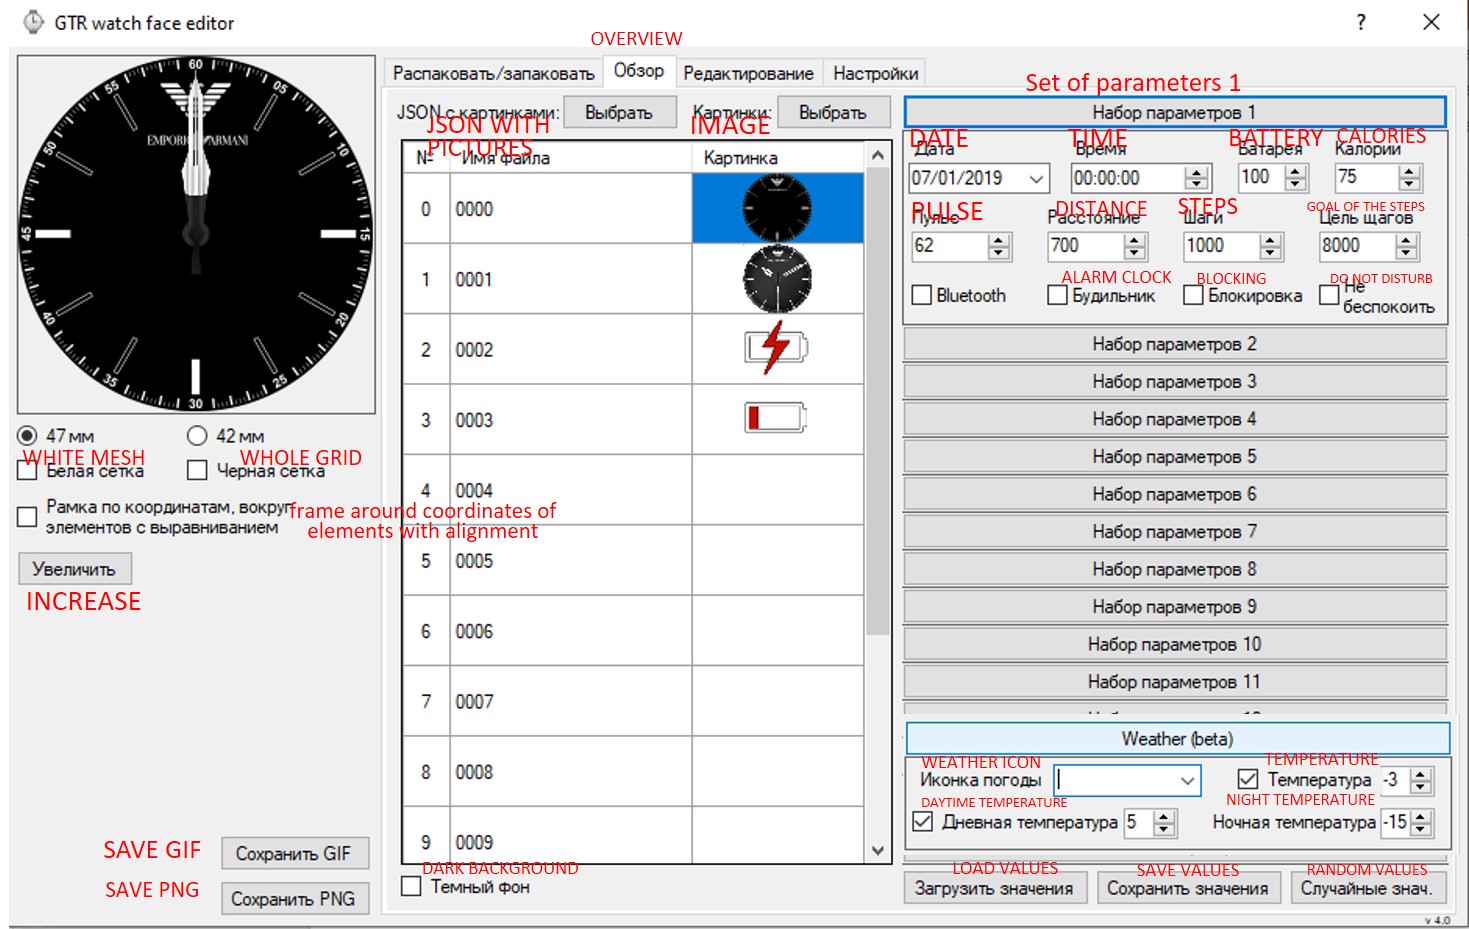The height and width of the screenshot is (929, 1469).
Task: Click the Увеличить button
Action: [x=74, y=569]
